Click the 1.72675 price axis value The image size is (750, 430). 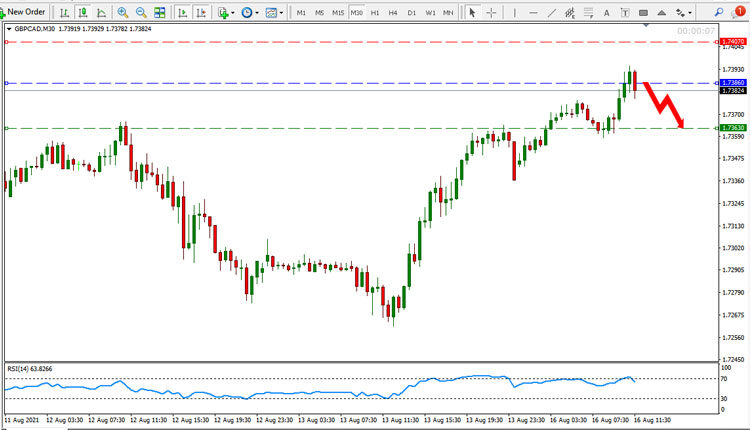(733, 315)
